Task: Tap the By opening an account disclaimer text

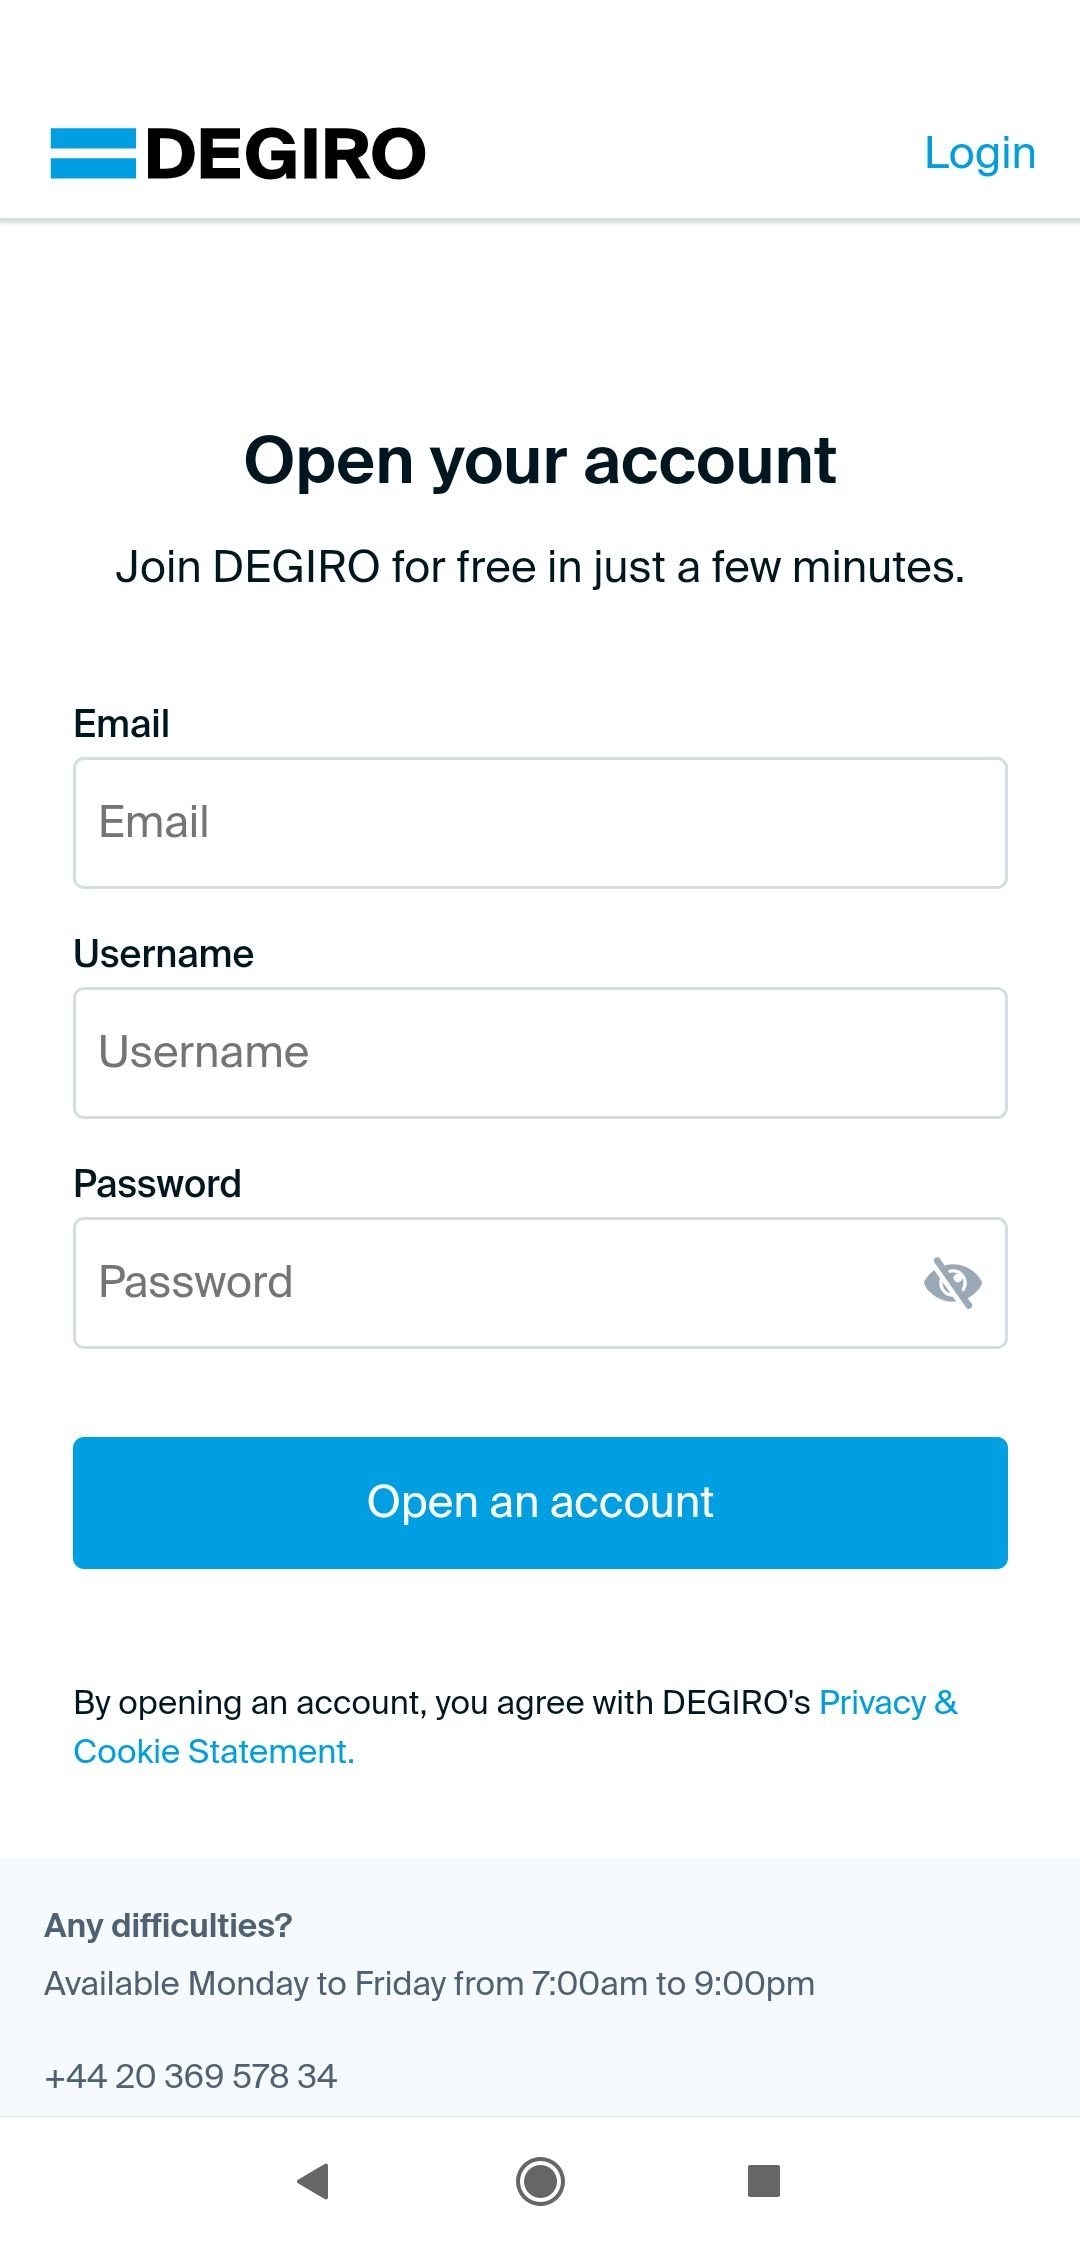Action: pos(442,1702)
